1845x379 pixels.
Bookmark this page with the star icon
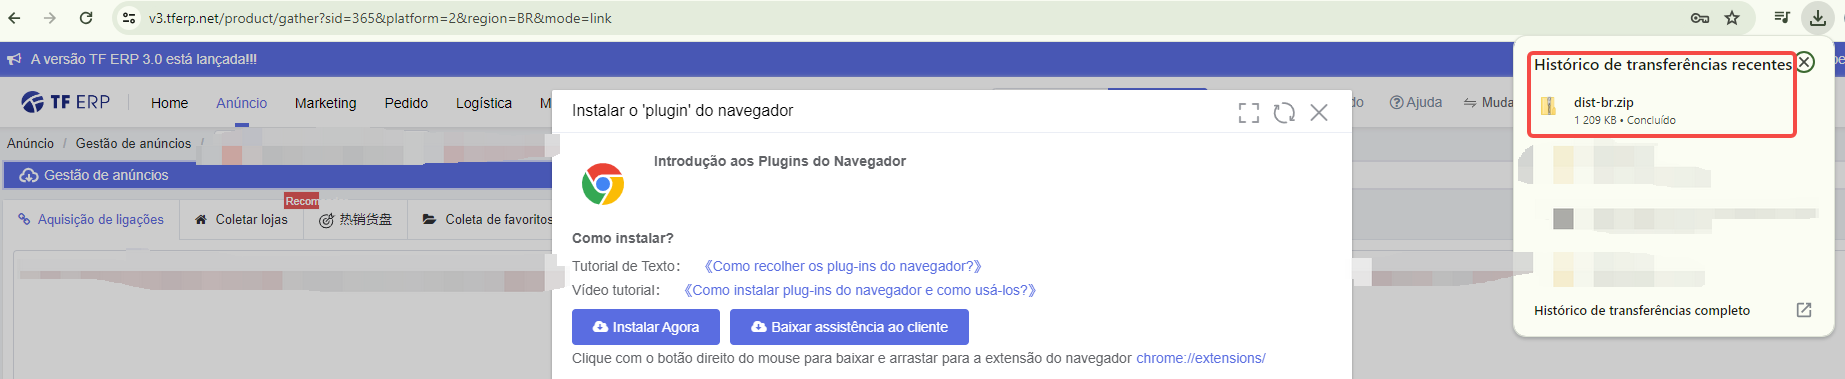coord(1732,18)
